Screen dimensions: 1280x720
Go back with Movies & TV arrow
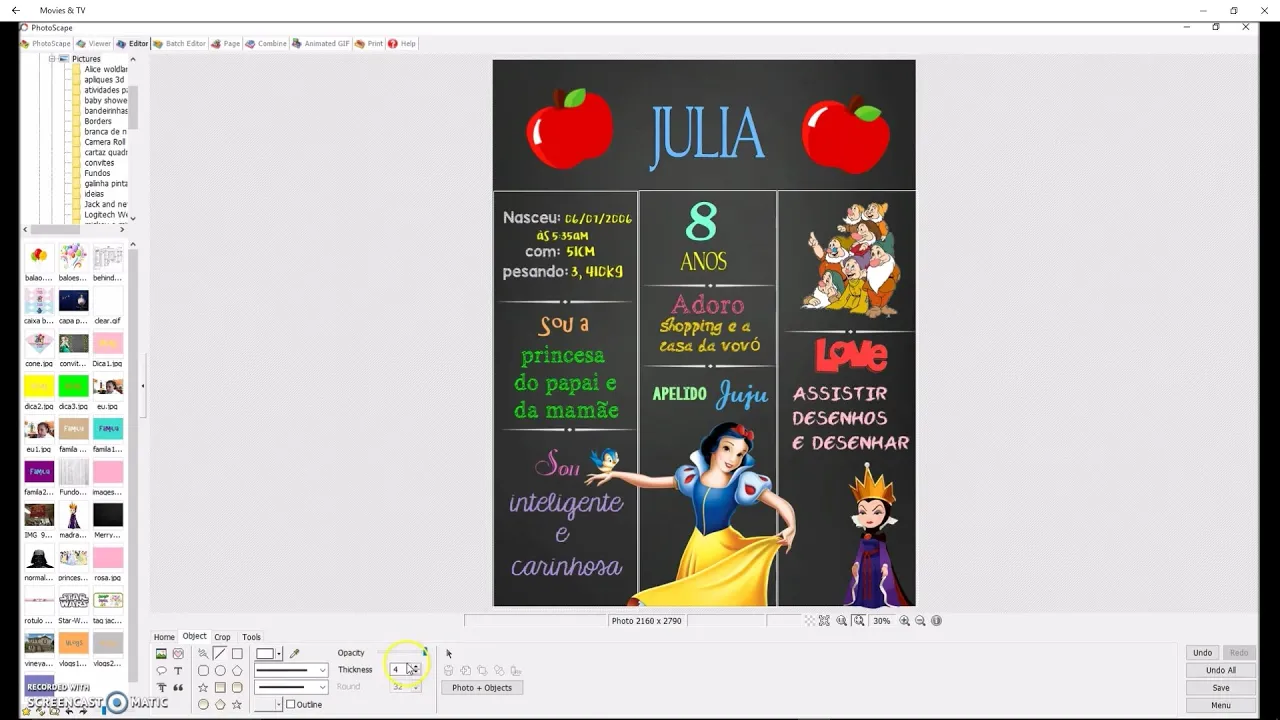tap(15, 10)
